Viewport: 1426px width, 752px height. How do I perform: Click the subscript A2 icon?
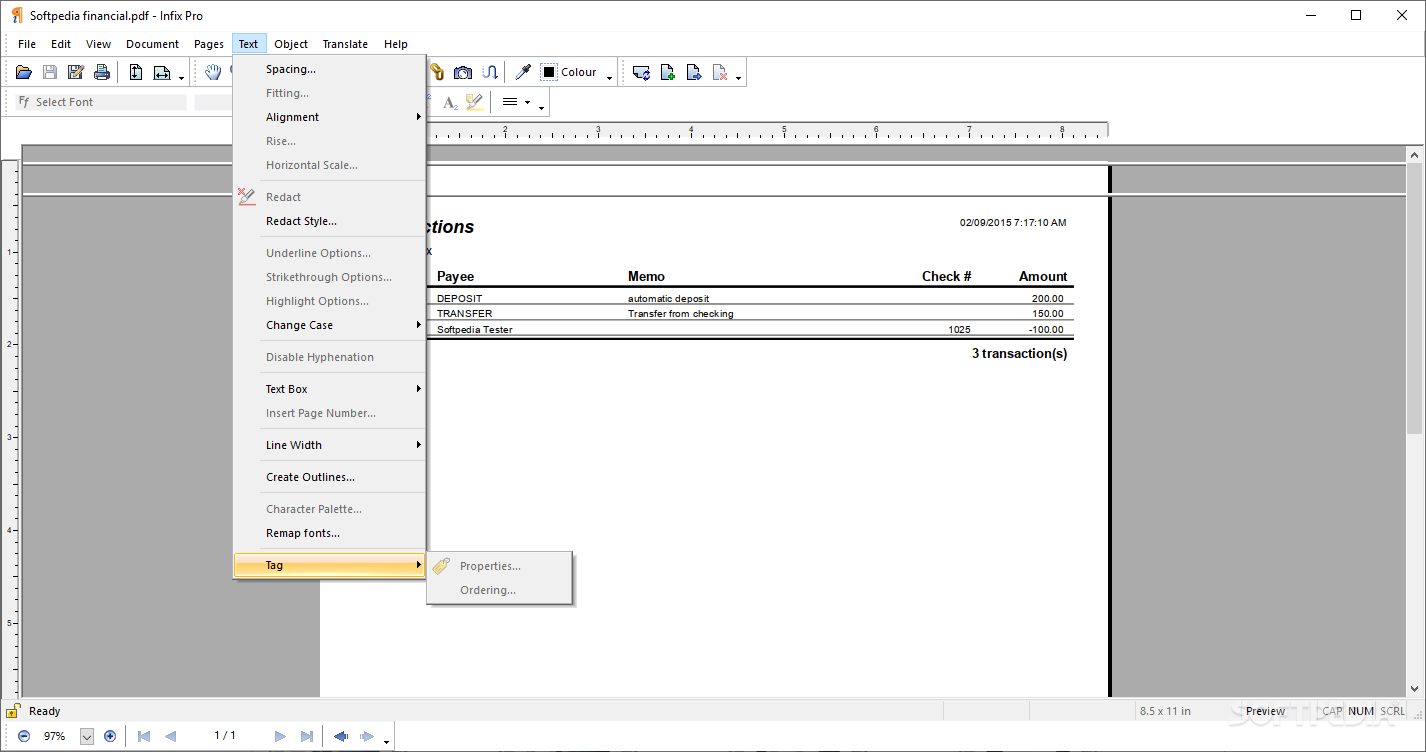coord(450,102)
